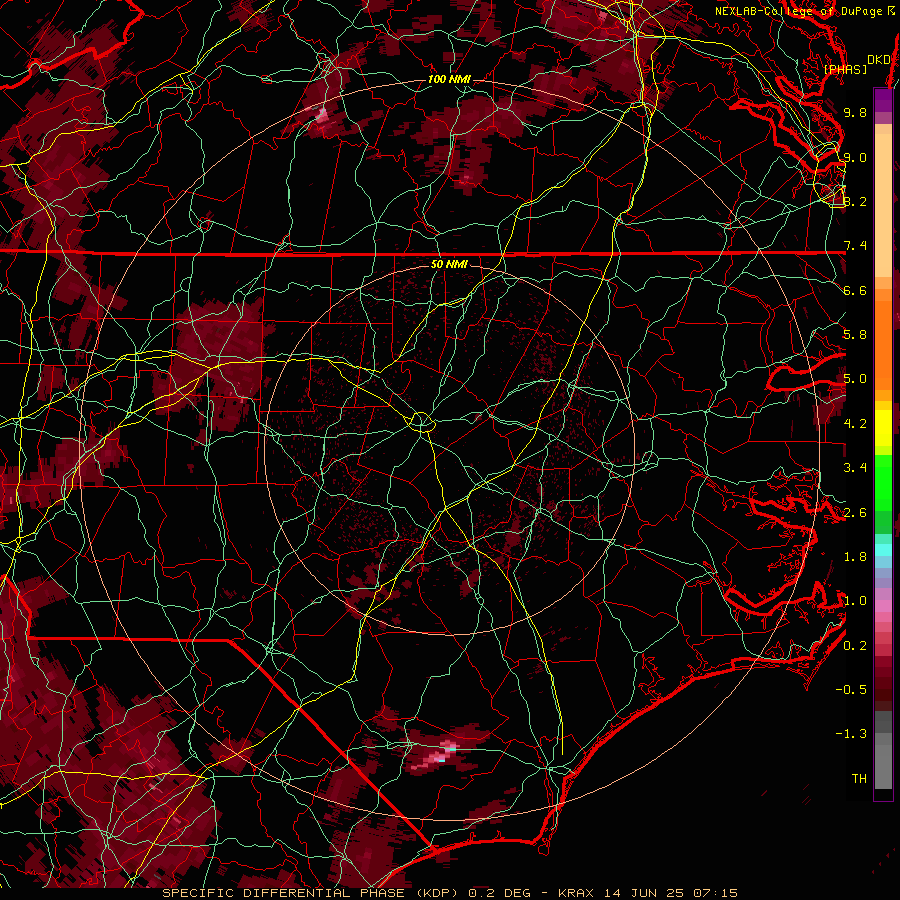900x900 pixels.
Task: Click the 2.6 scale value
Action: click(855, 513)
